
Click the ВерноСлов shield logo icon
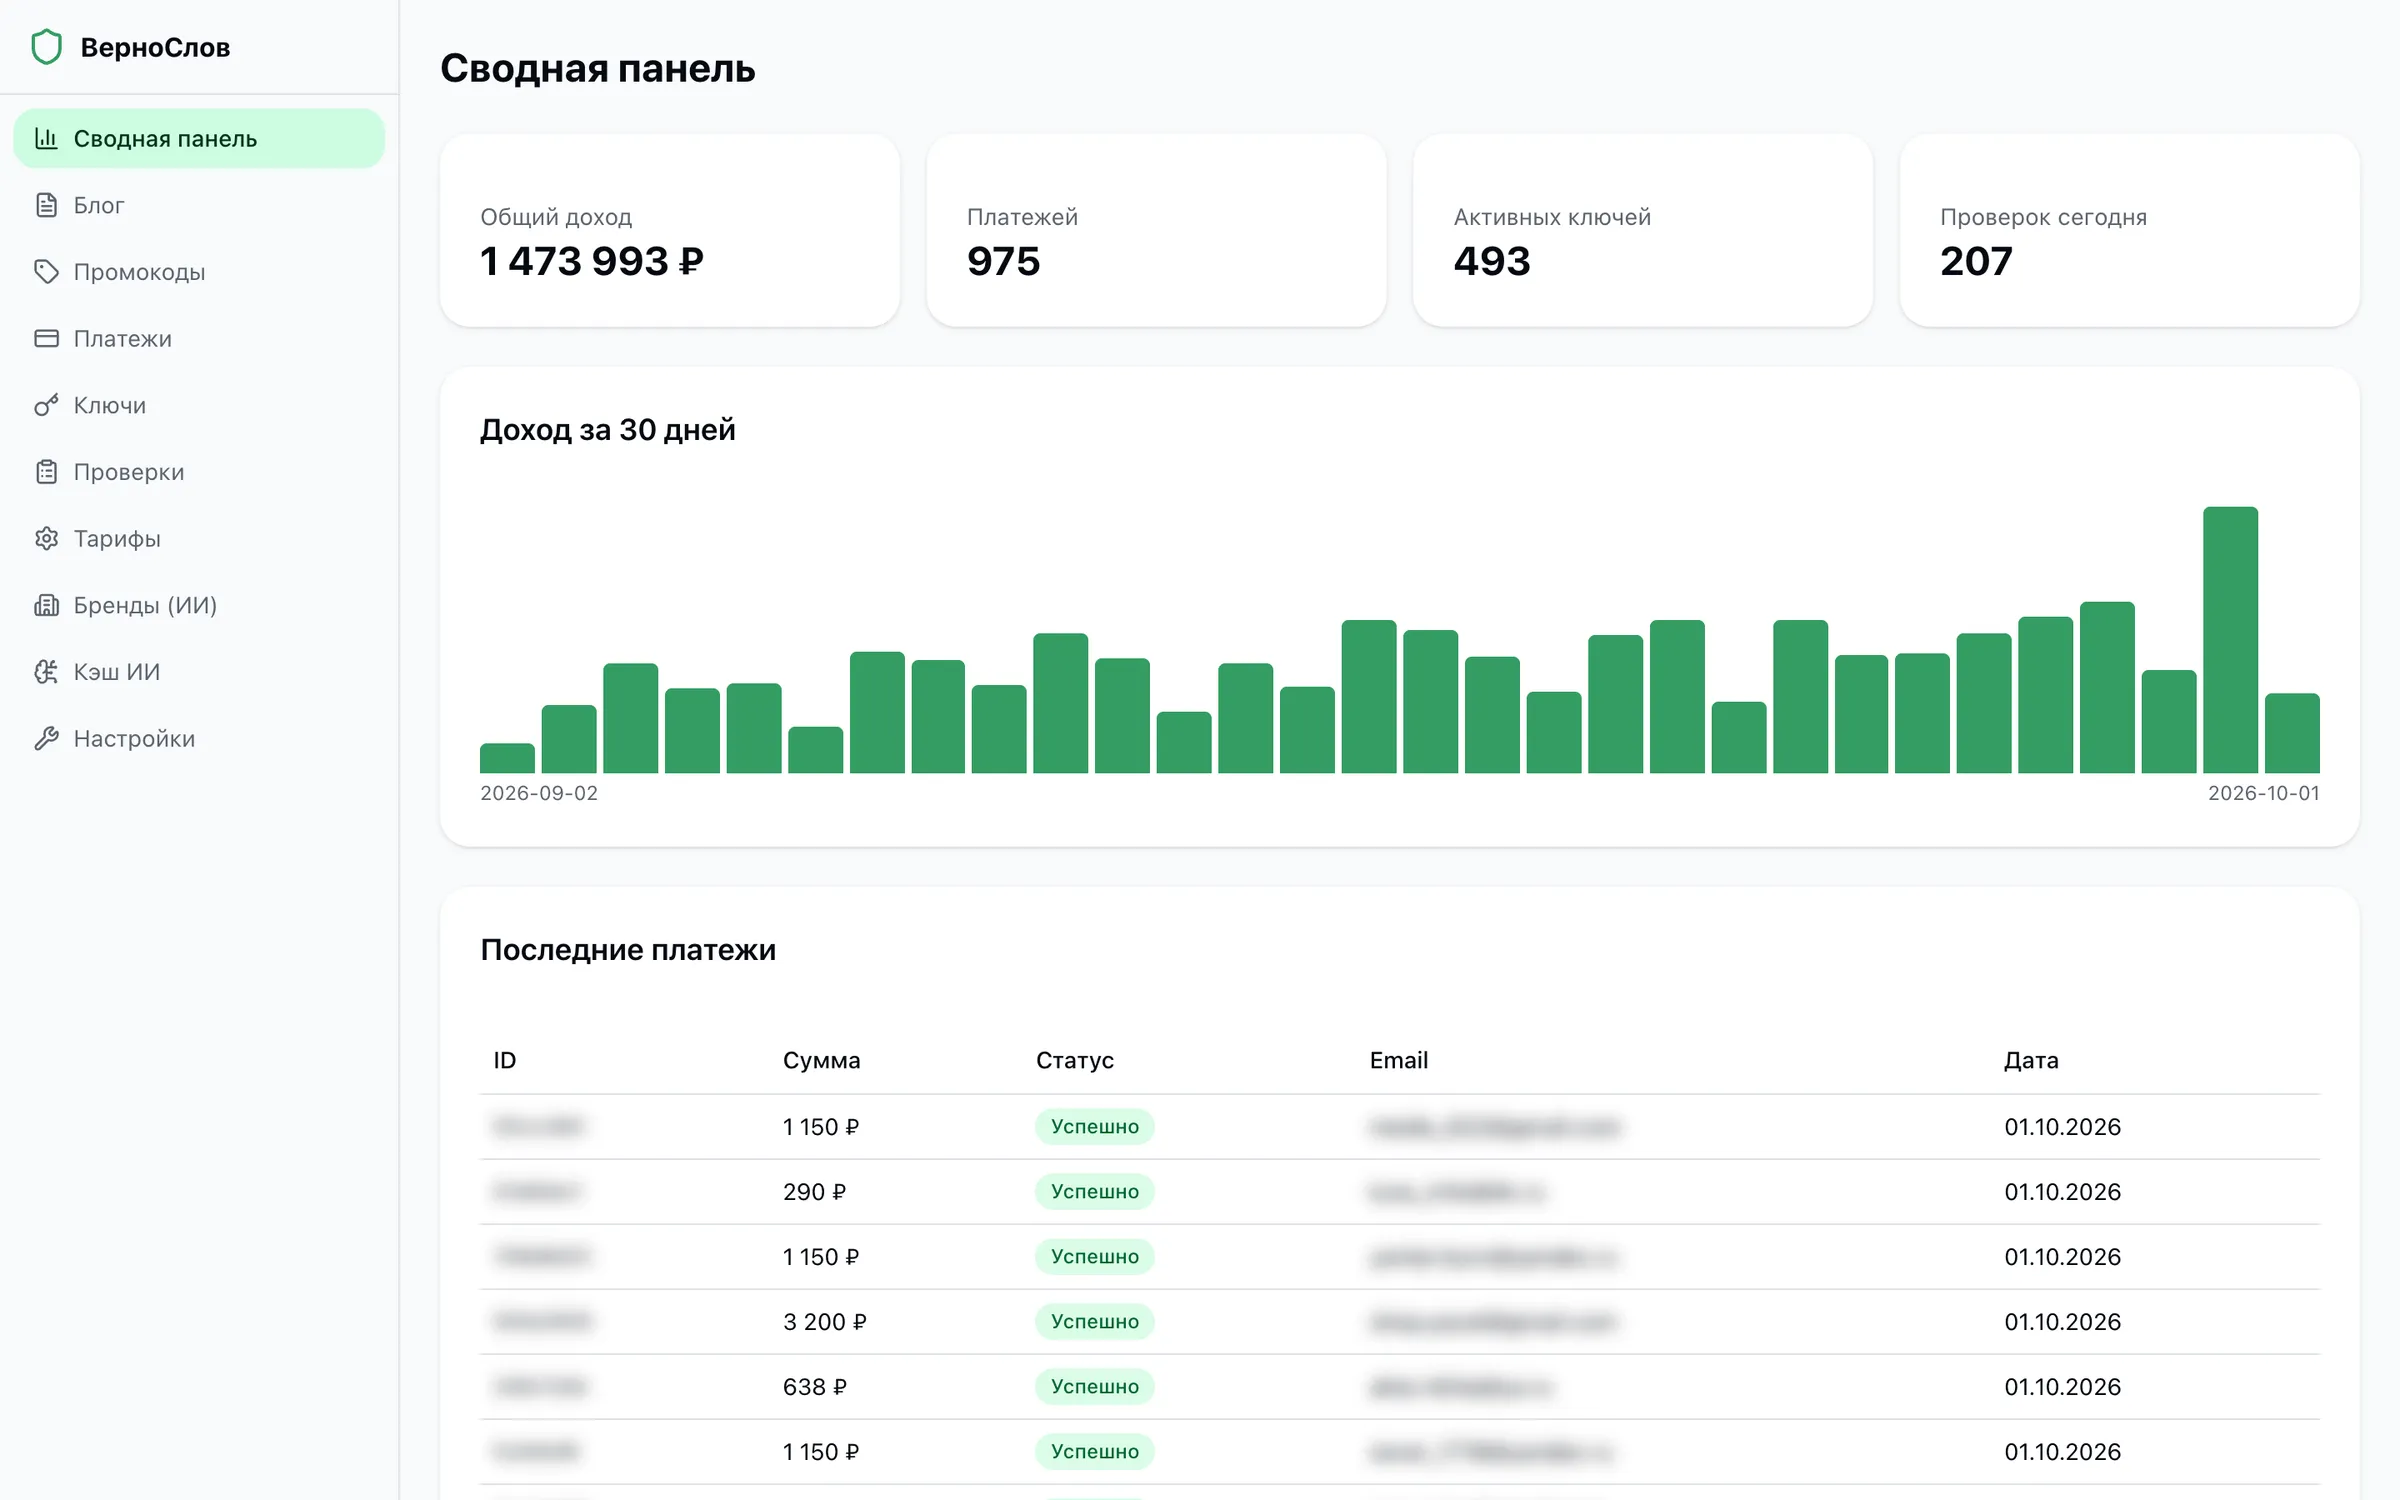(x=46, y=47)
